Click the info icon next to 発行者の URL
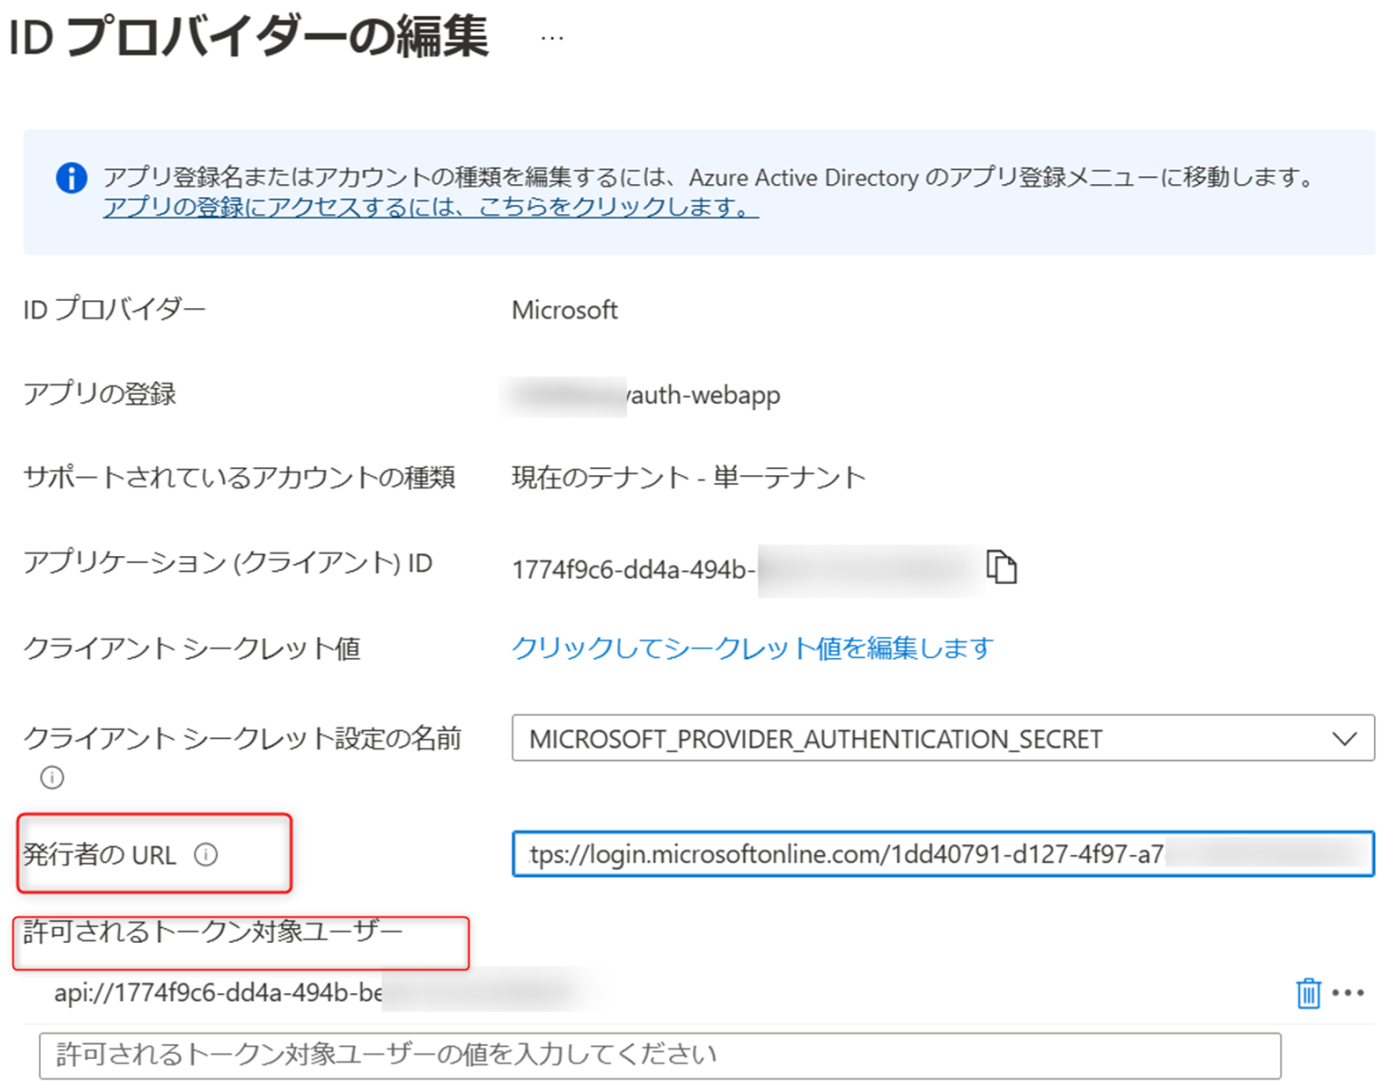Image resolution: width=1379 pixels, height=1084 pixels. (x=206, y=855)
